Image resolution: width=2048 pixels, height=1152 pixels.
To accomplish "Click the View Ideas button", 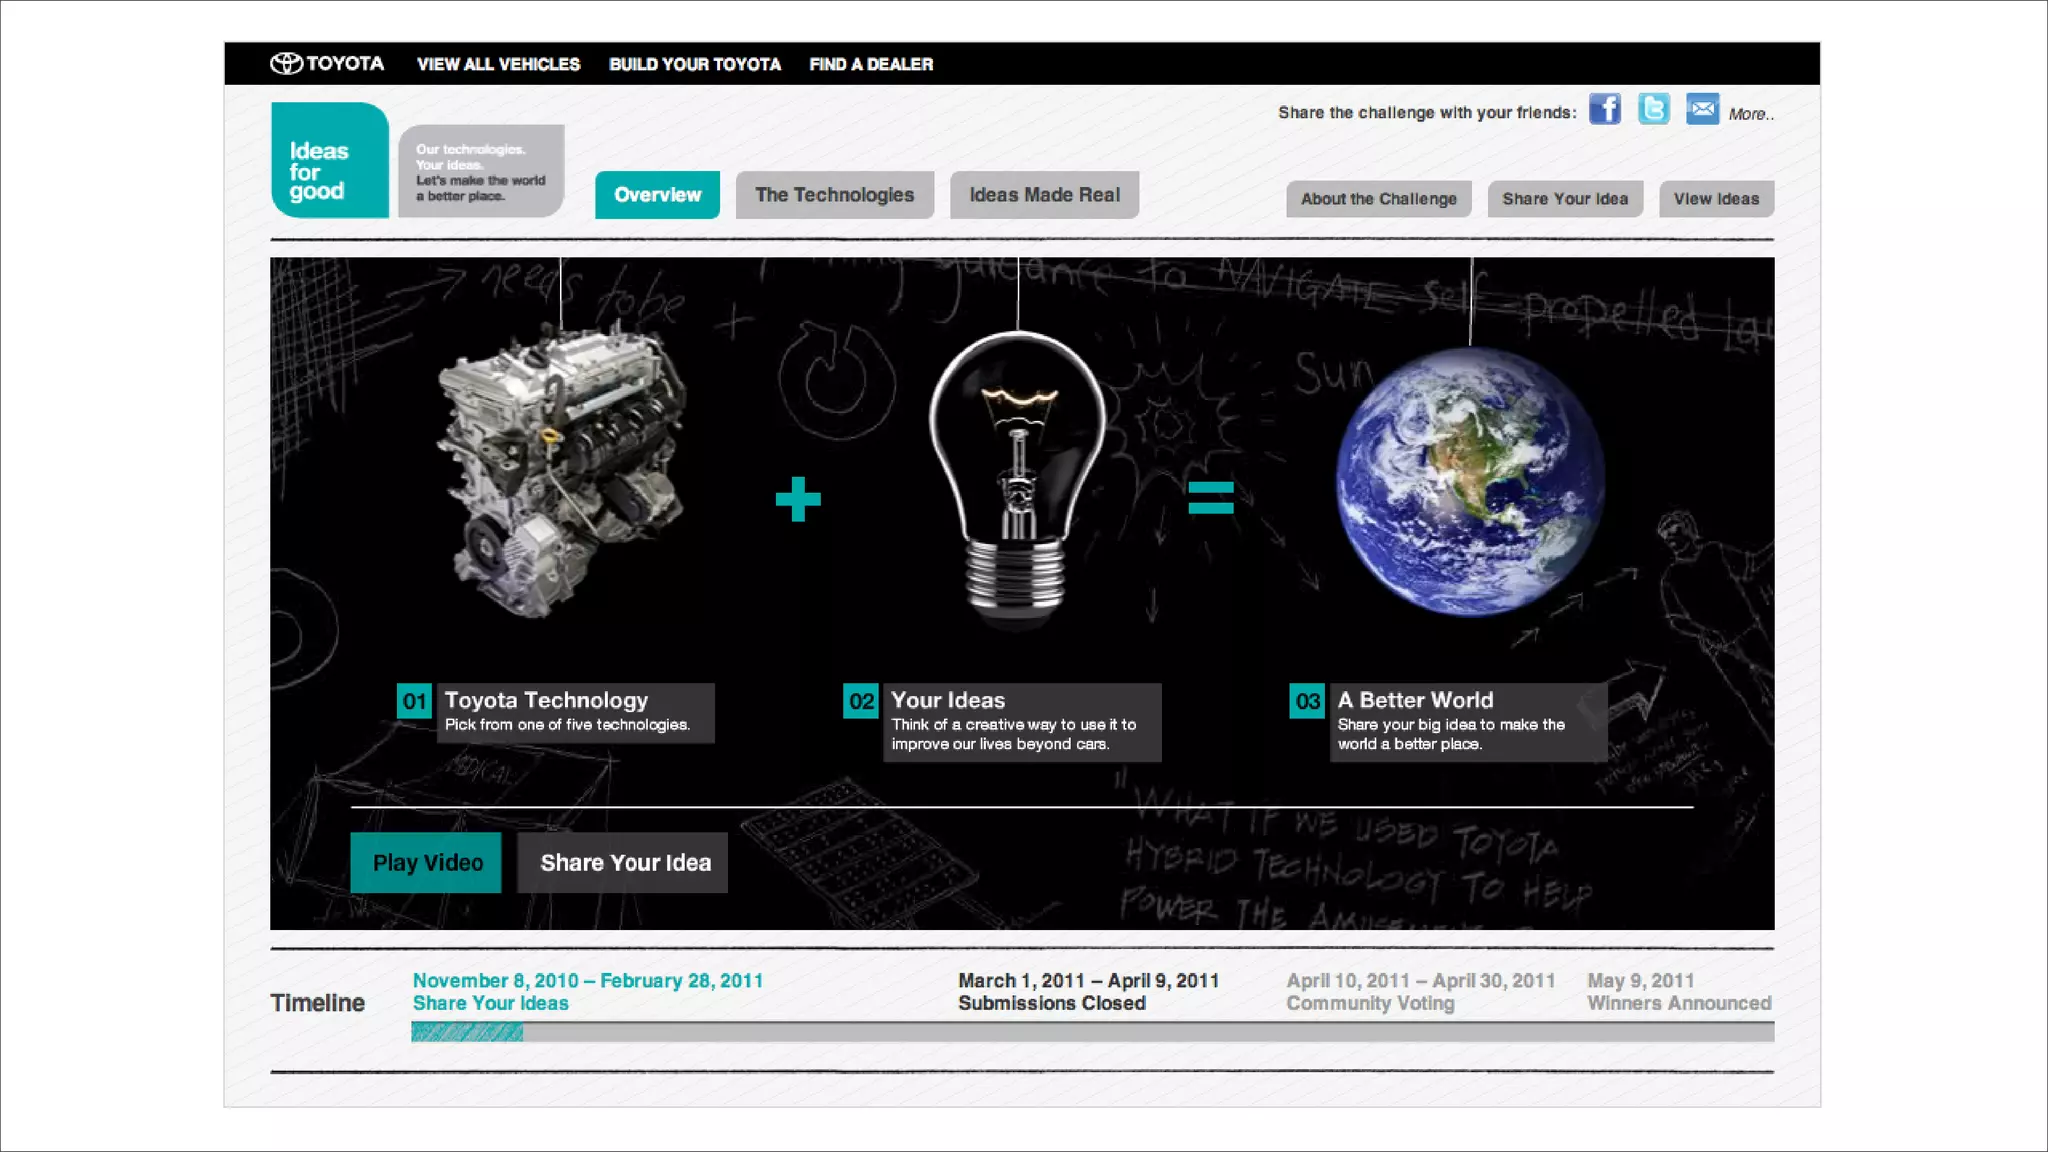I will pyautogui.click(x=1716, y=199).
